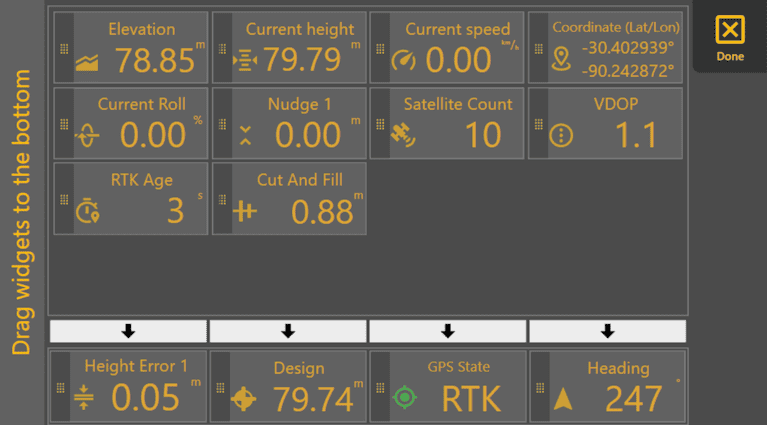The height and width of the screenshot is (425, 767).
Task: Select the Height Error 1 widget label
Action: [136, 367]
